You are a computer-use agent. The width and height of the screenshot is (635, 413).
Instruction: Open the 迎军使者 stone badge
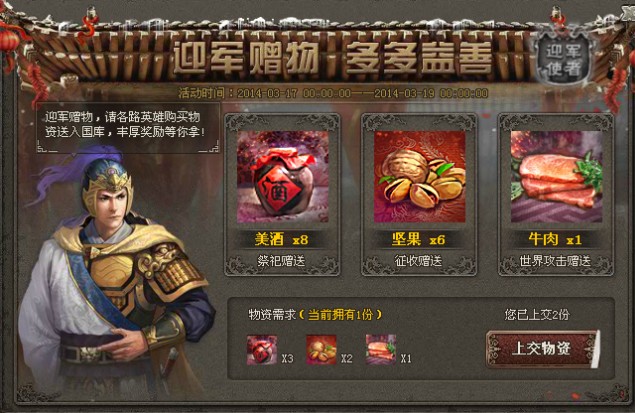point(563,60)
